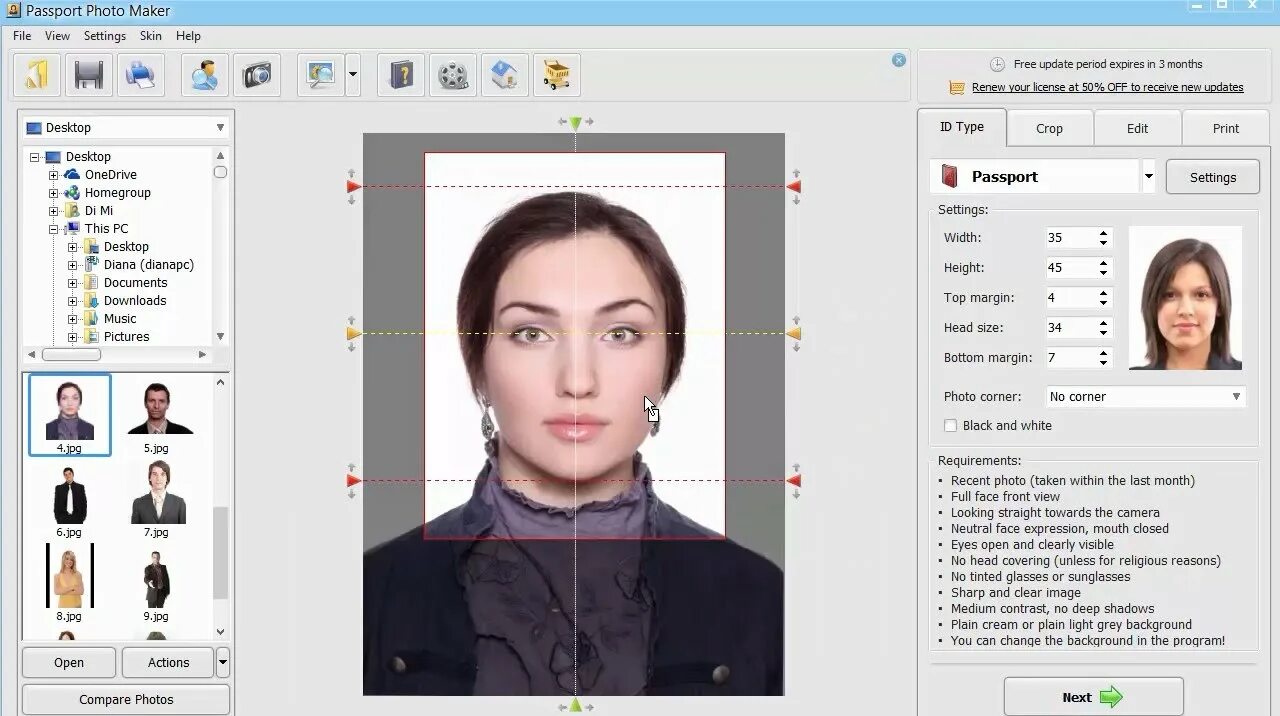Viewport: 1280px width, 716px height.
Task: Increase the Height value with the up arrow
Action: [x=1104, y=263]
